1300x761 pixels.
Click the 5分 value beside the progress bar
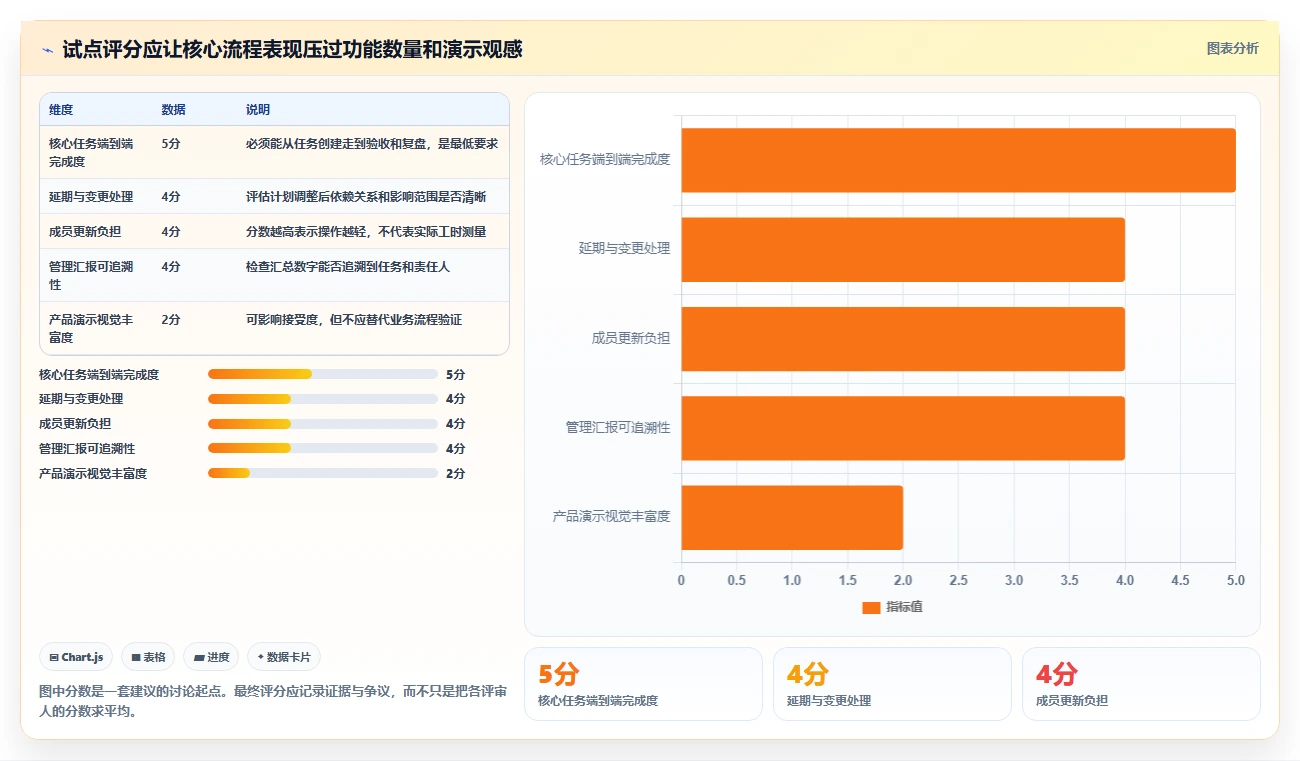tap(456, 374)
